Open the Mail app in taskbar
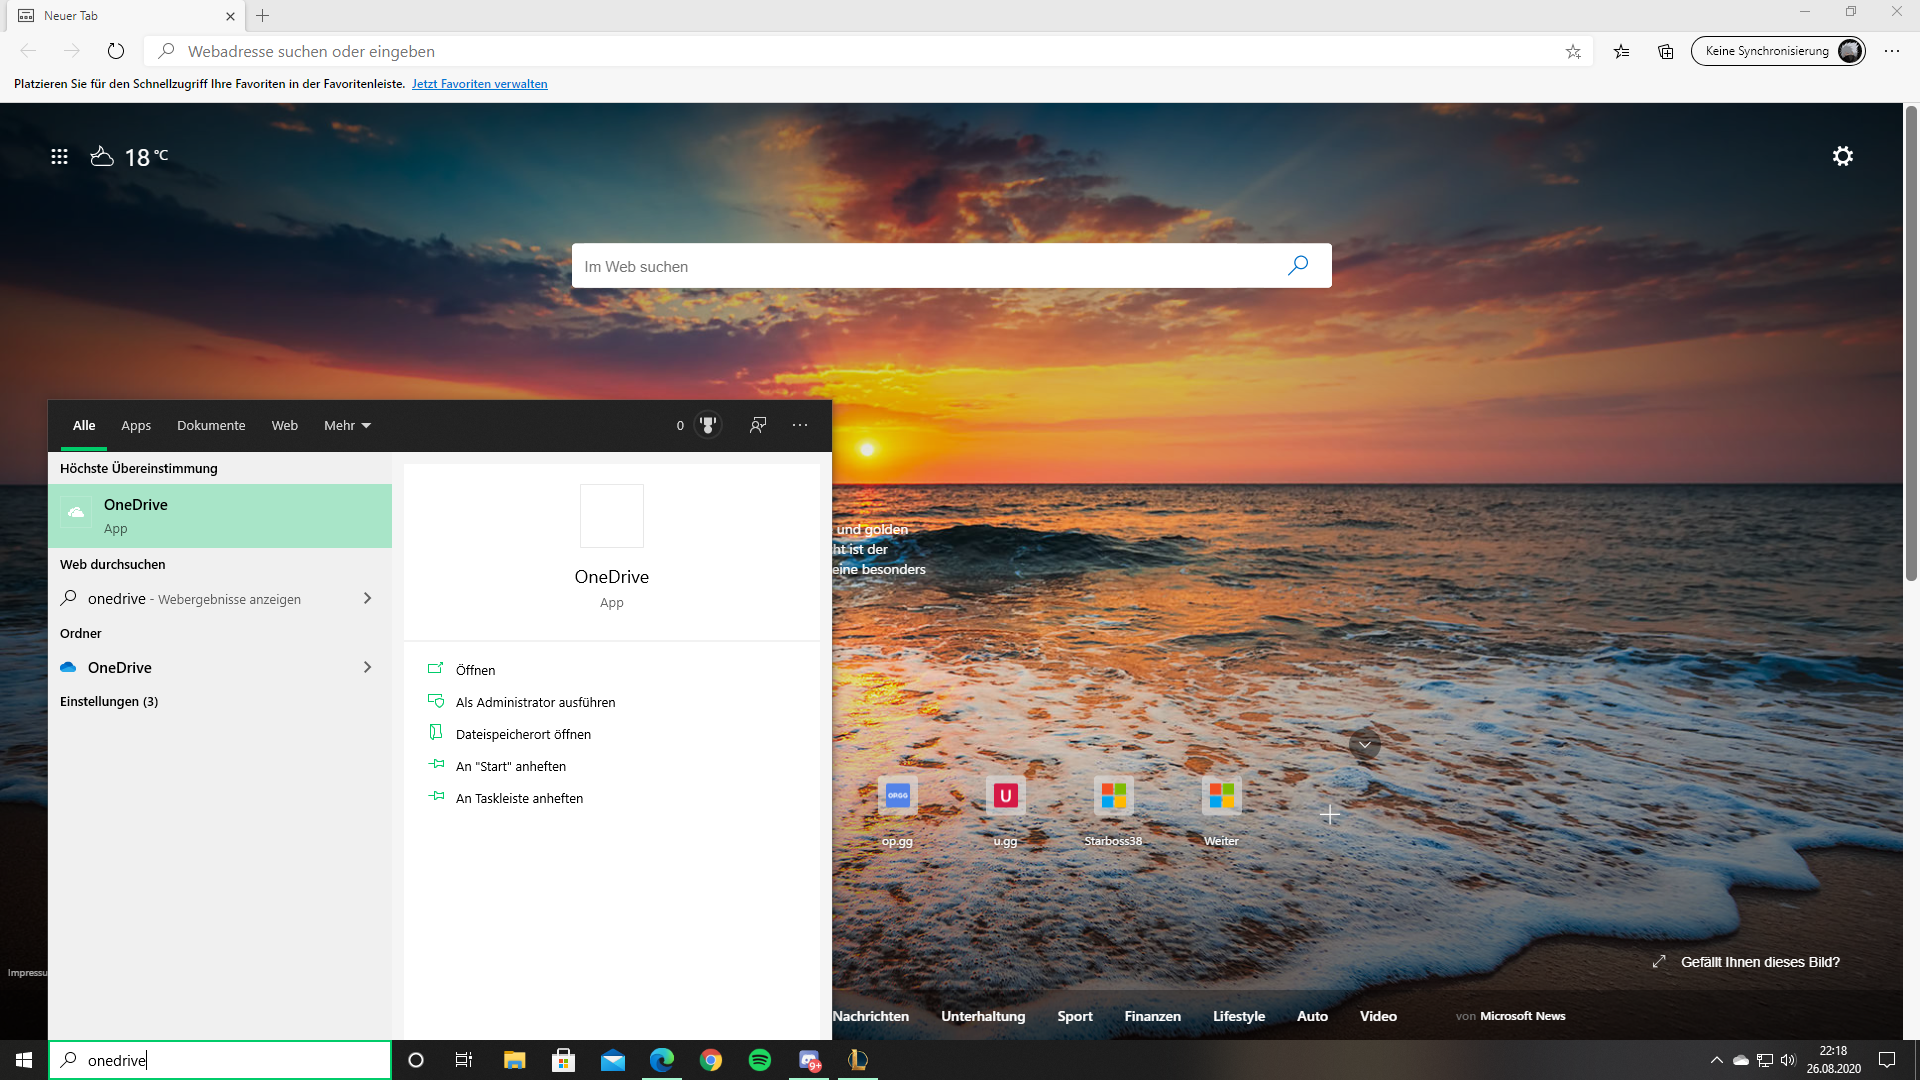Image resolution: width=1920 pixels, height=1080 pixels. point(612,1060)
